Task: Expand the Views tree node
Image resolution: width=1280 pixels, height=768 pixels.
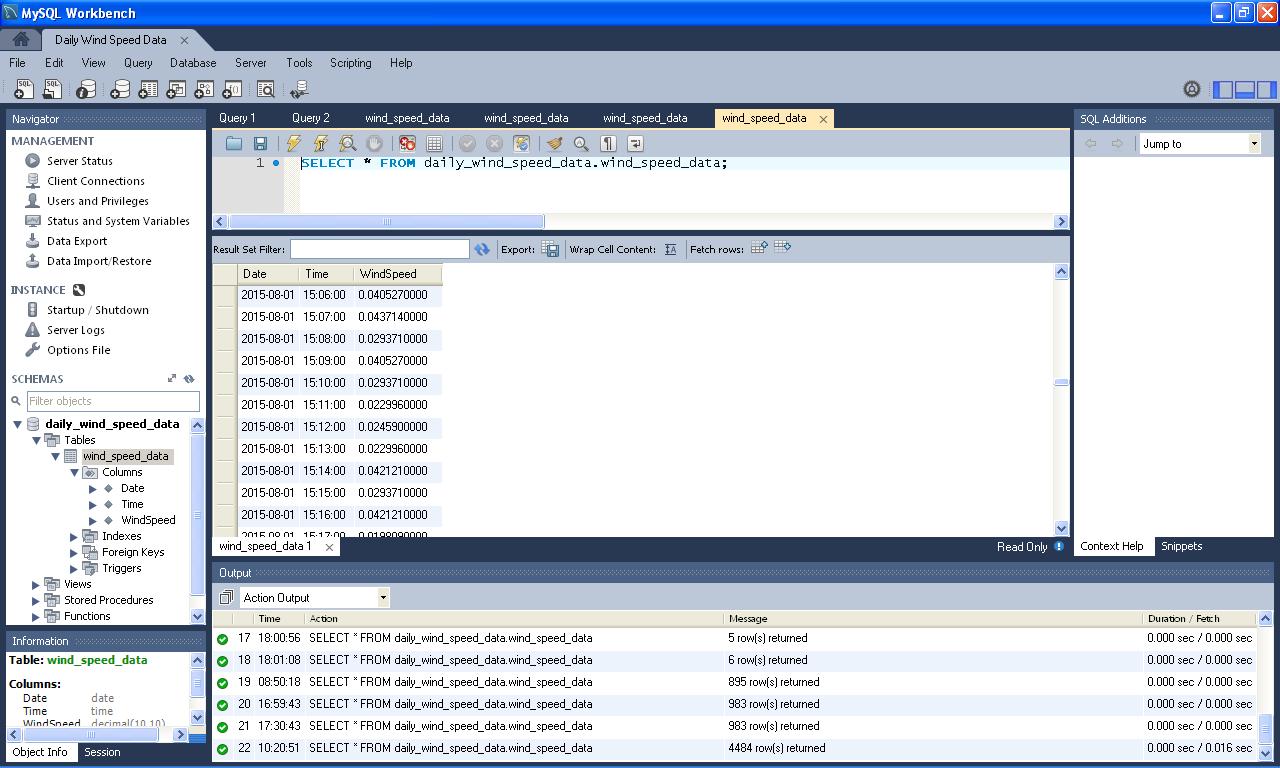Action: click(36, 584)
